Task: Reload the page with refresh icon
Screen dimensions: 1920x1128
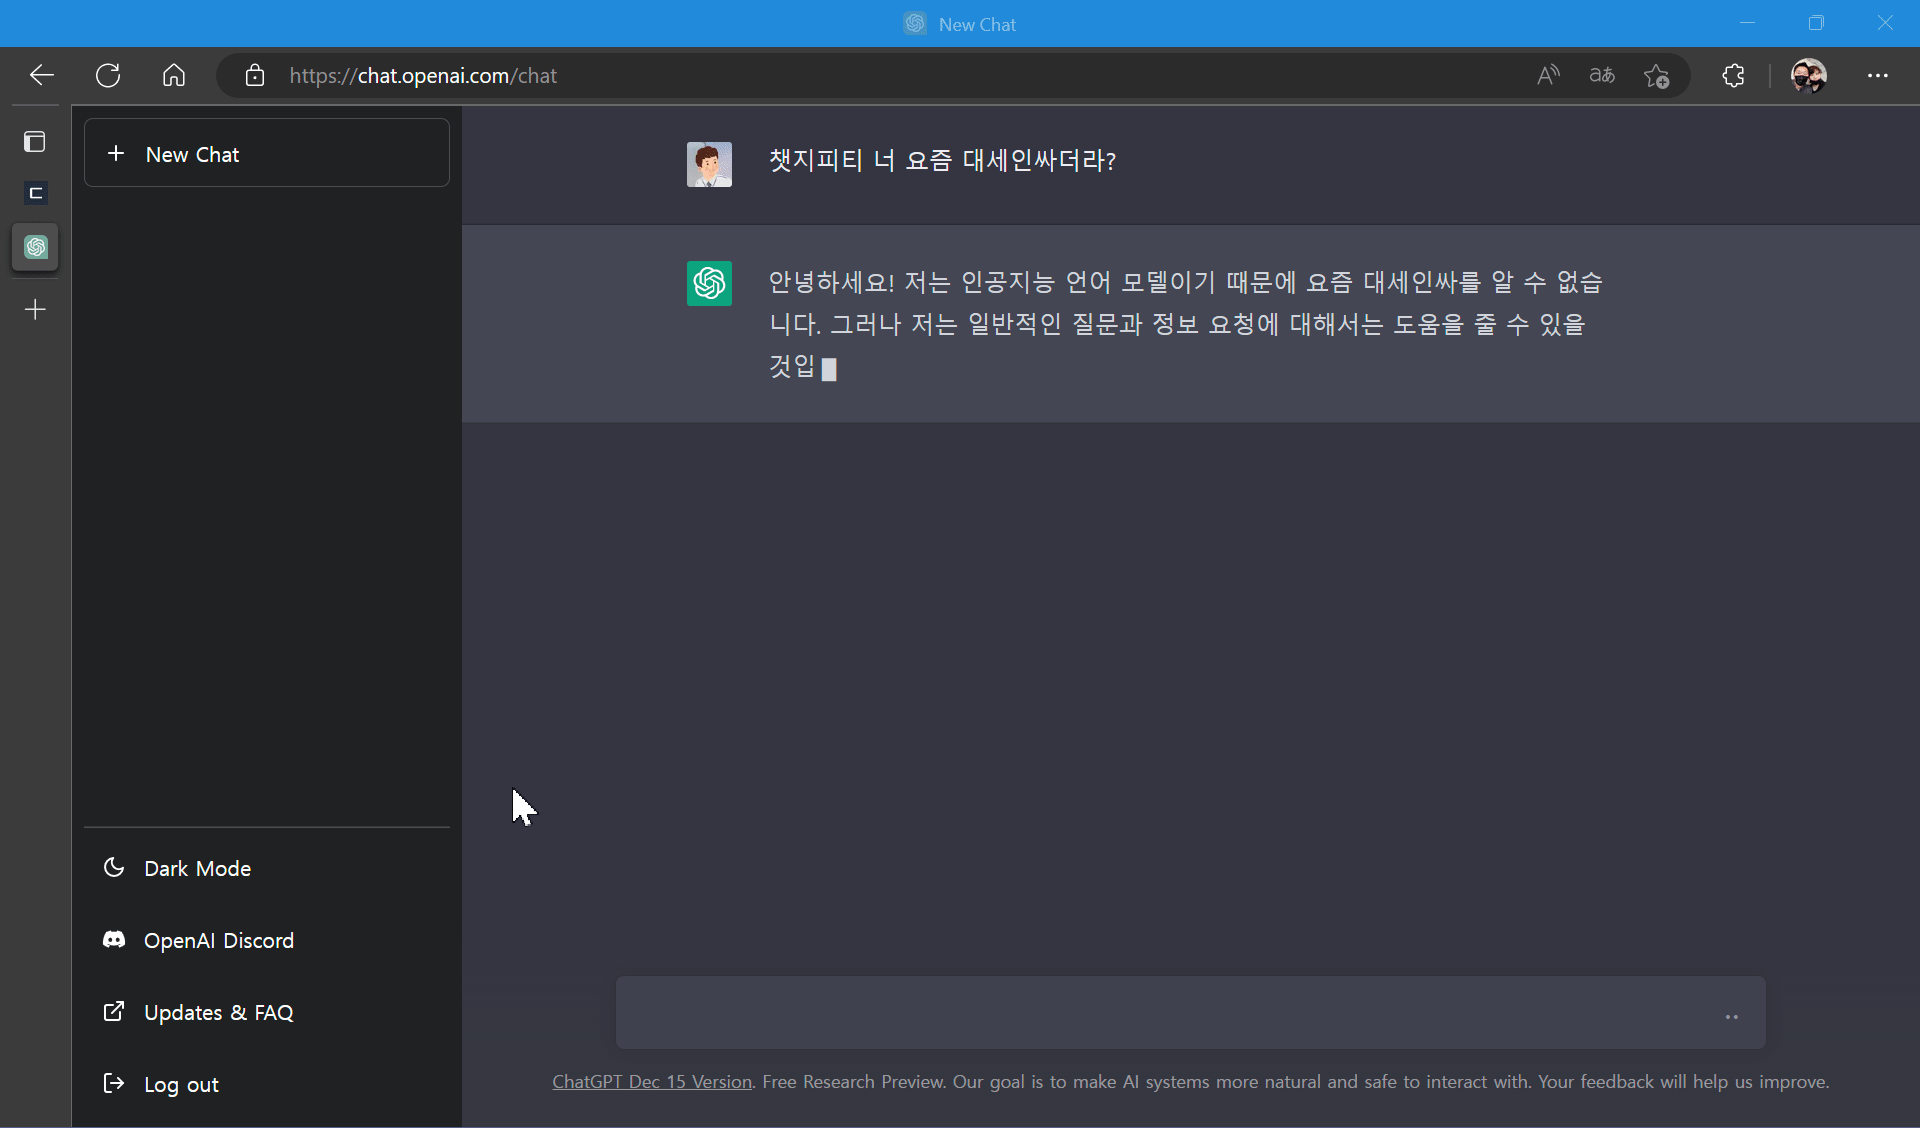Action: pyautogui.click(x=108, y=75)
